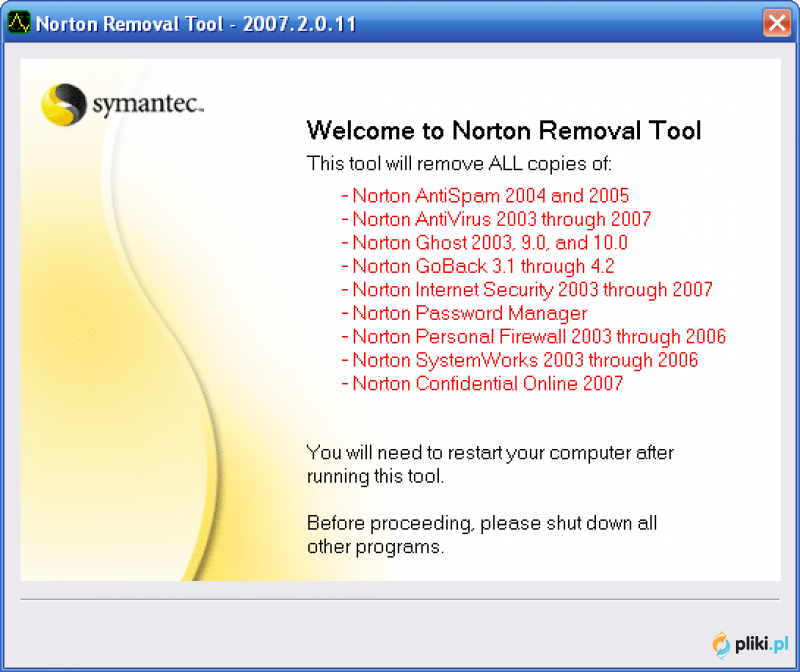The height and width of the screenshot is (672, 800).
Task: Select 'Norton Confidential Online 2007' line
Action: click(x=482, y=384)
